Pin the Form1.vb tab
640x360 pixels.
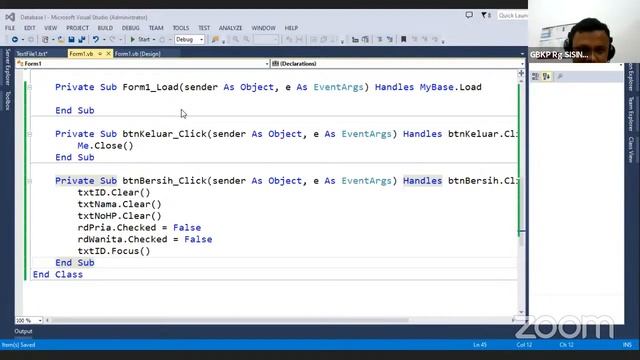tap(100, 53)
